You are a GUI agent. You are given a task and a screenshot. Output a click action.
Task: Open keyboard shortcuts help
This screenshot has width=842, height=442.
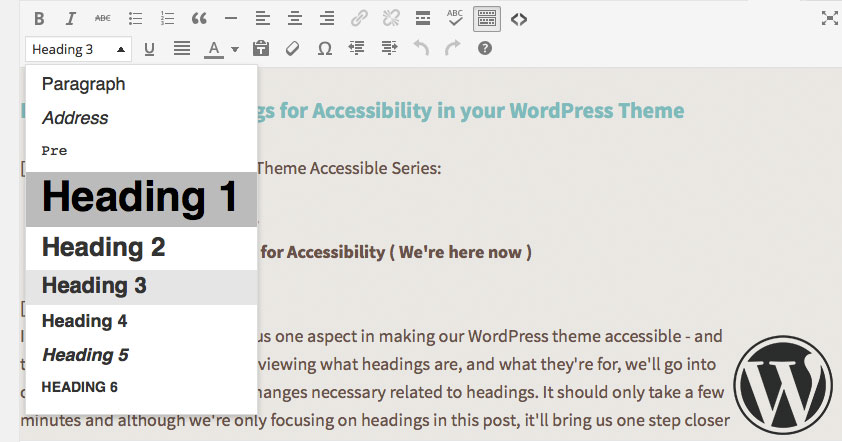[x=485, y=48]
